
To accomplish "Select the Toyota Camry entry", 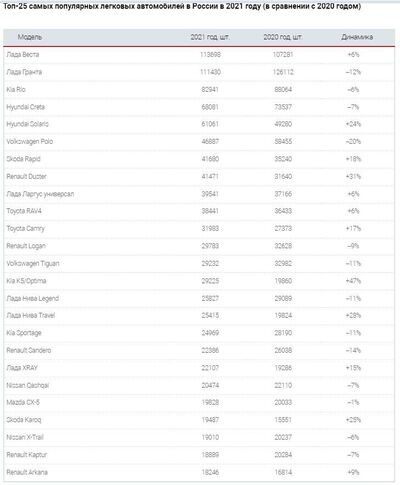I will 25,228.
